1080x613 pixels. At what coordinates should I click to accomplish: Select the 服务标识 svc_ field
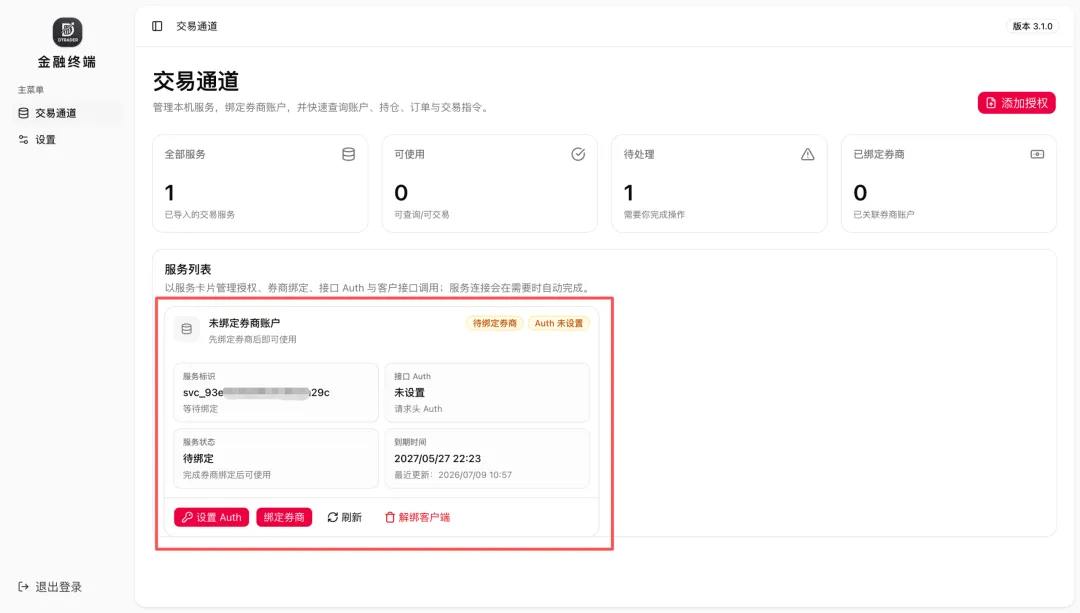pos(276,393)
